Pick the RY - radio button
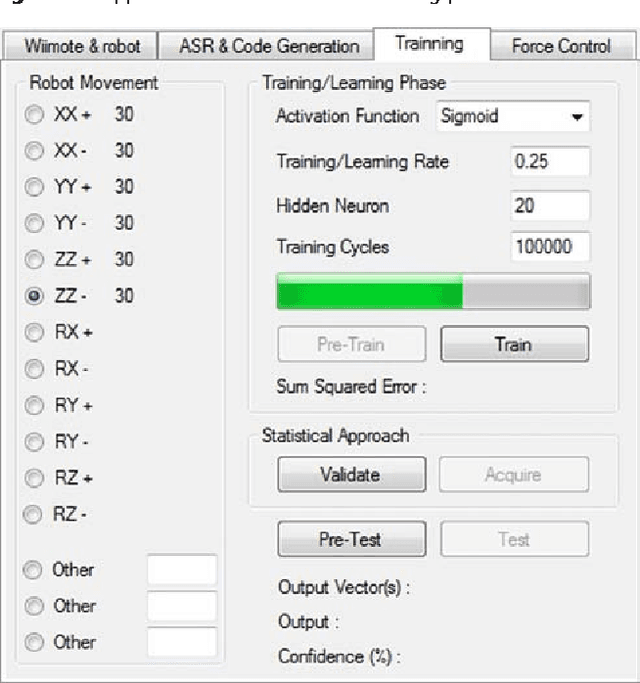This screenshot has height=683, width=640. coord(34,441)
